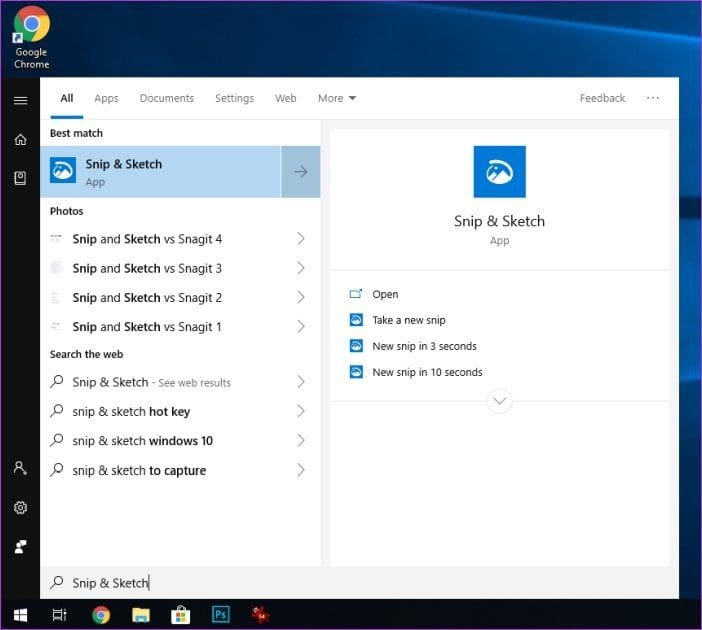This screenshot has height=630, width=702.
Task: Click the search icon beside 'snip & sketch hot key'
Action: 57,411
